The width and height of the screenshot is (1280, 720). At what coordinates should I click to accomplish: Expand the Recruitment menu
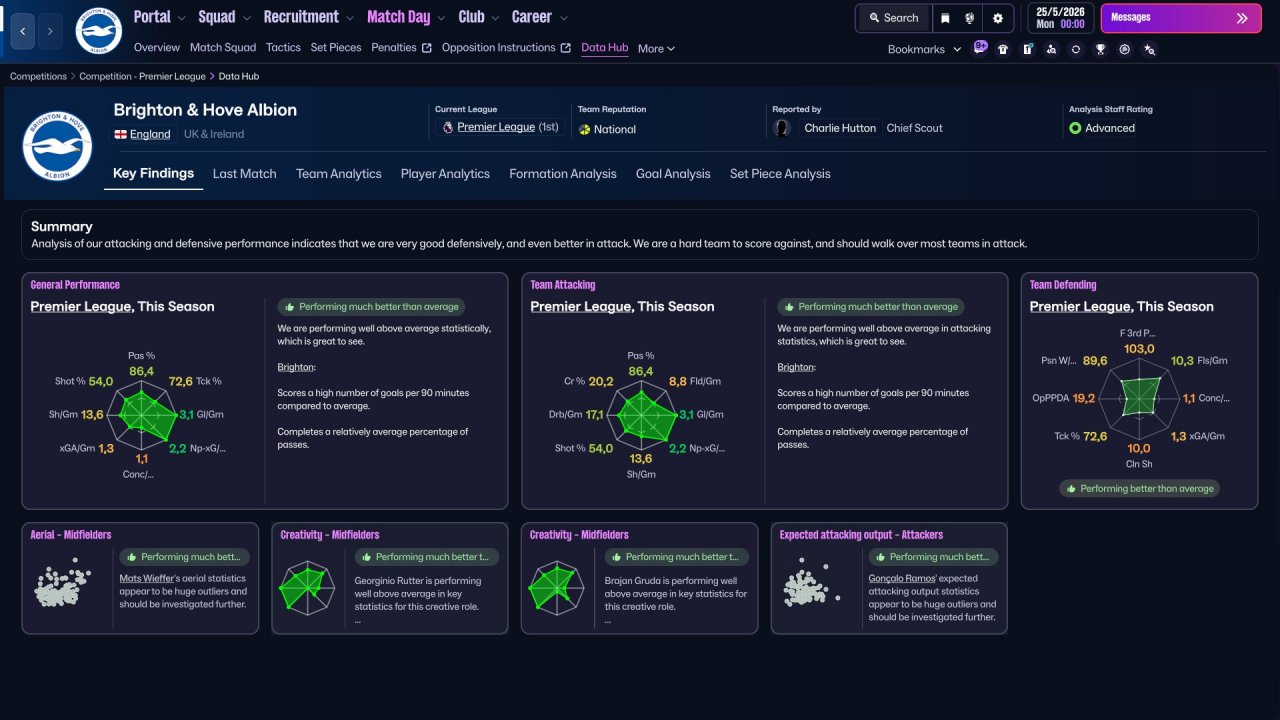coord(309,17)
